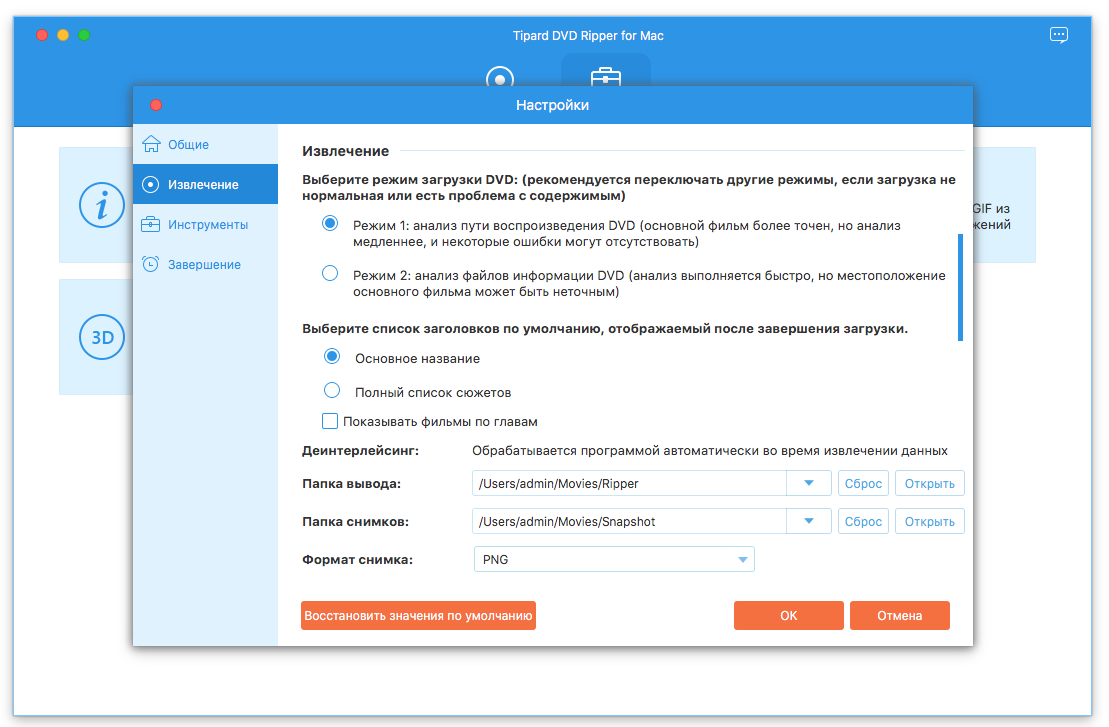Select Режим 1 DVD loading mode
Image resolution: width=1109 pixels, height=727 pixels.
click(330, 224)
